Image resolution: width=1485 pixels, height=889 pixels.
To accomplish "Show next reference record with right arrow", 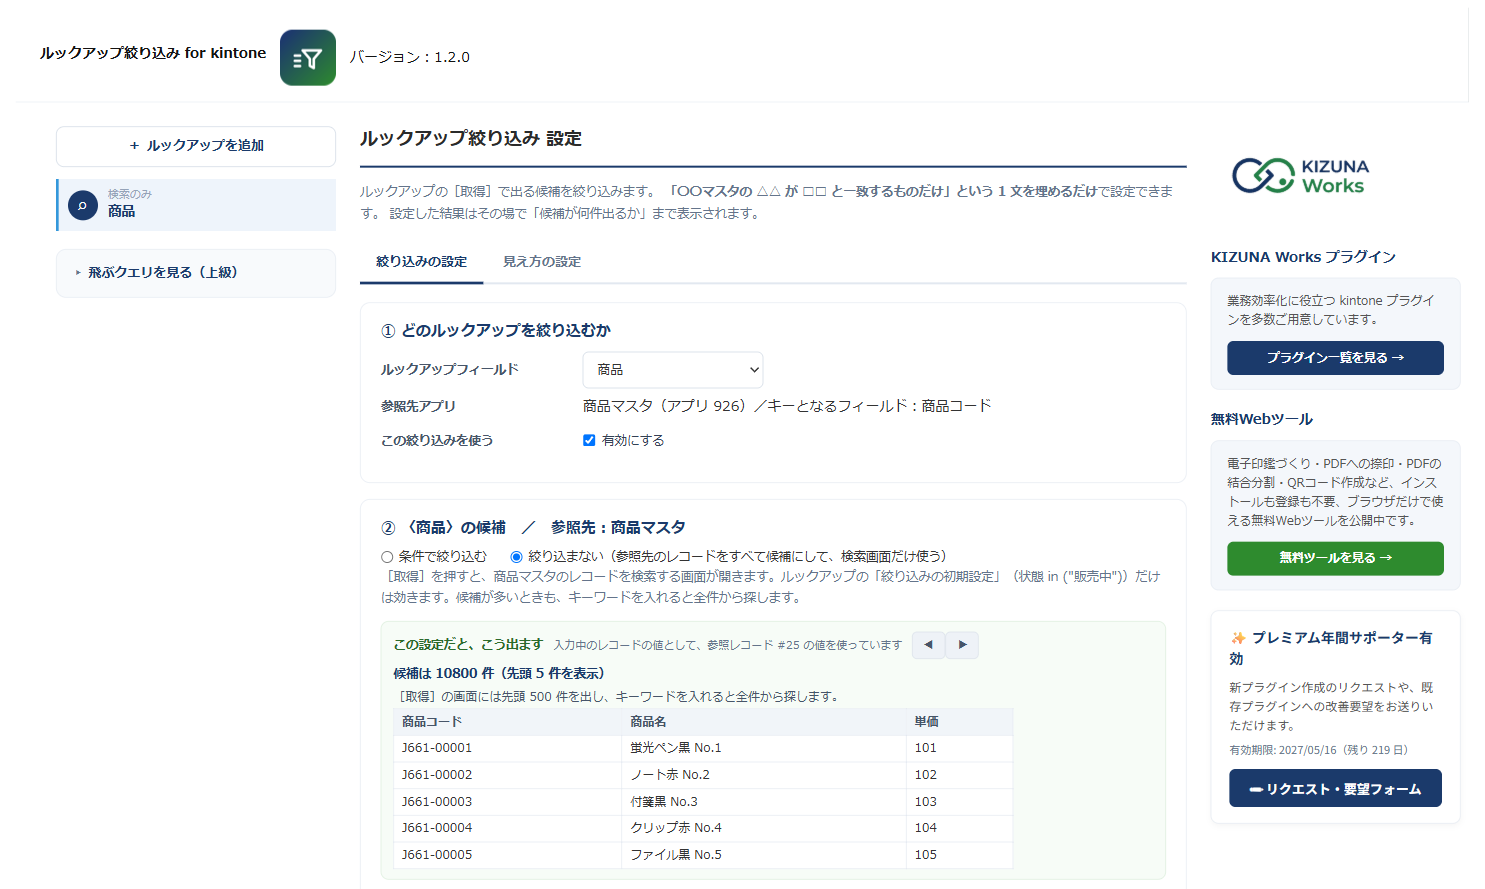I will pos(962,645).
